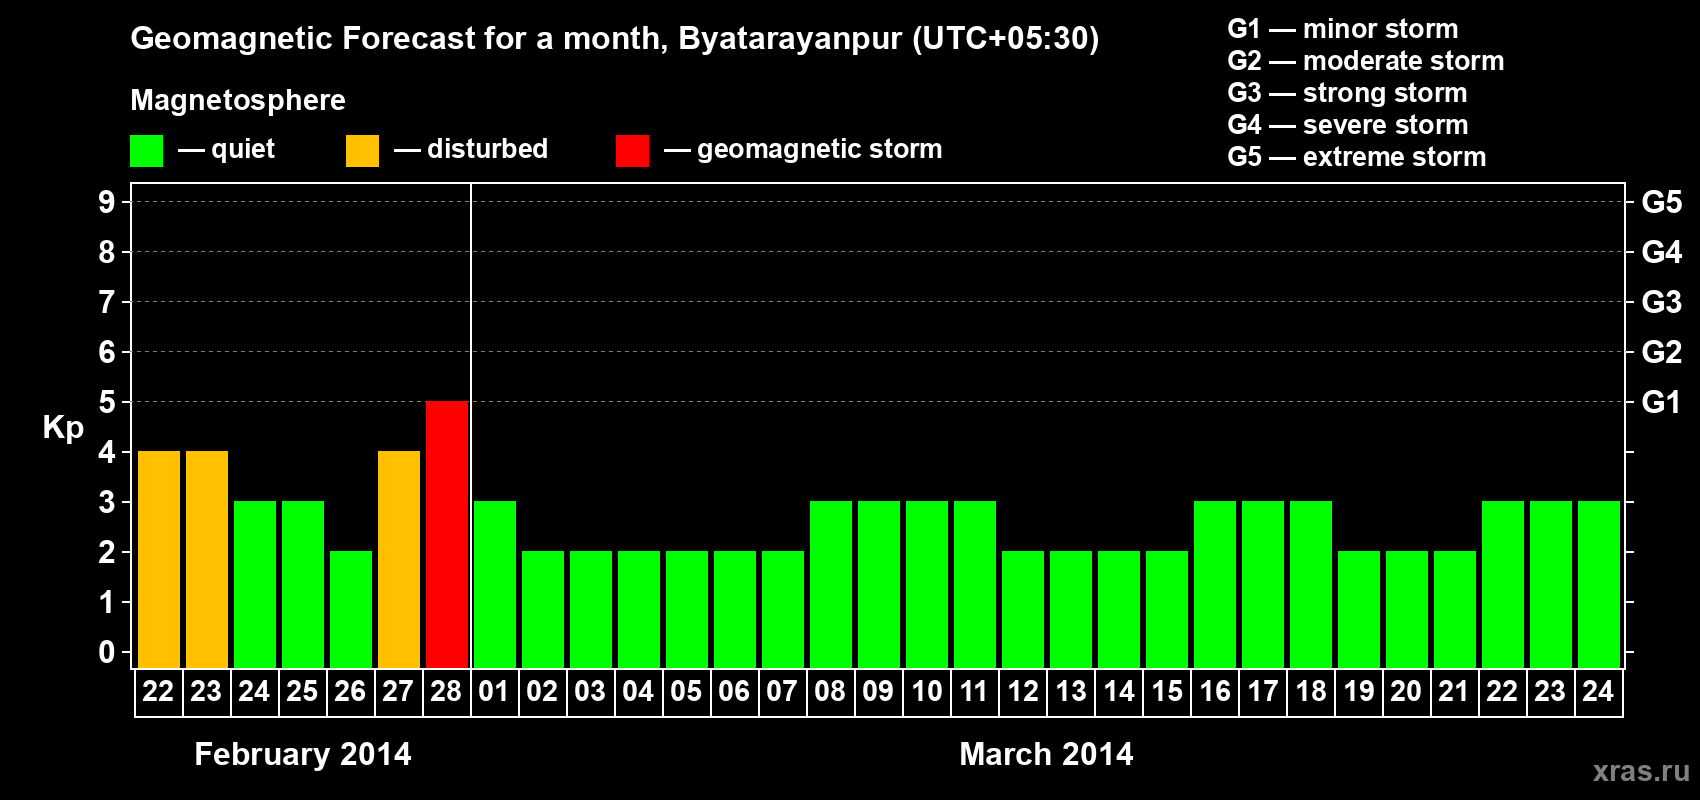Click the date label 11 on the axis
1700x800 pixels.
[x=974, y=691]
